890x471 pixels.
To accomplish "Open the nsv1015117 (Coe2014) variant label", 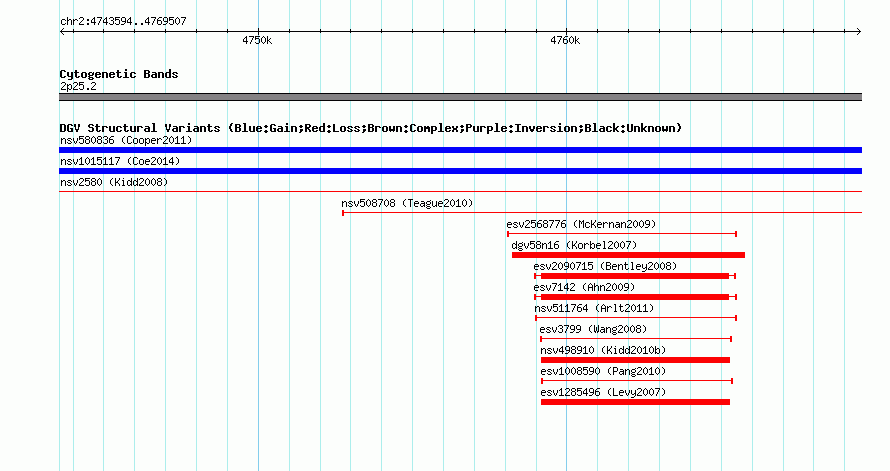I will pos(120,161).
